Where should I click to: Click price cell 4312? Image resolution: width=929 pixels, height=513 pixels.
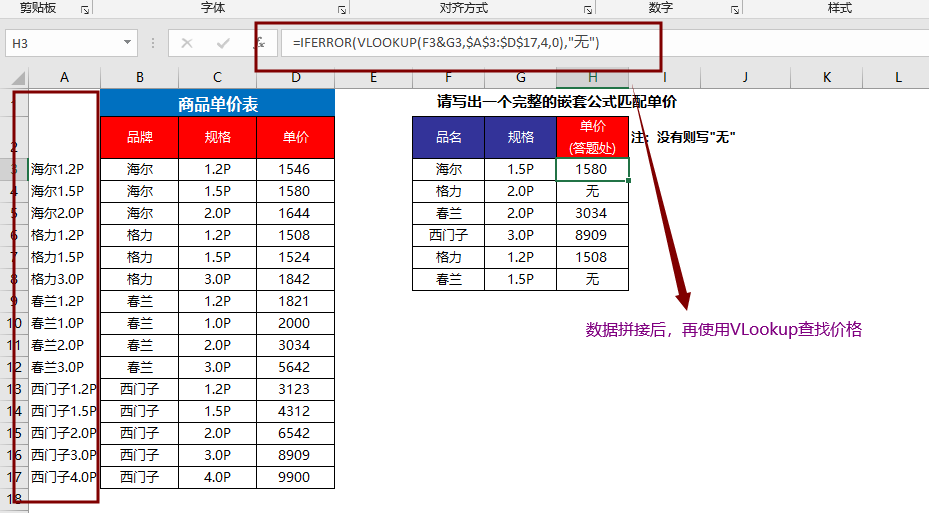tap(296, 411)
